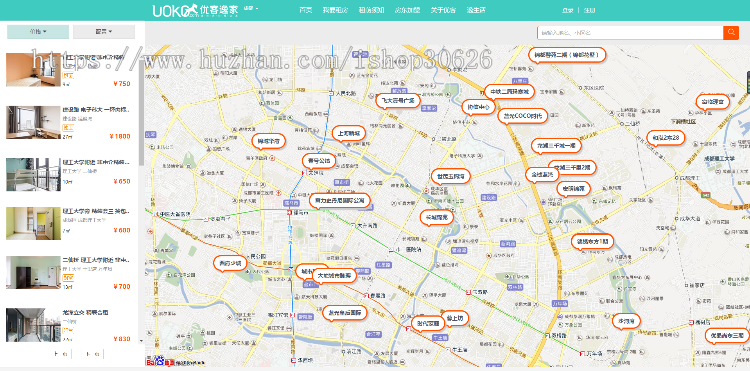Image resolution: width=750 pixels, height=371 pixels.
Task: Select the 沙河湾 map marker
Action: point(626,321)
